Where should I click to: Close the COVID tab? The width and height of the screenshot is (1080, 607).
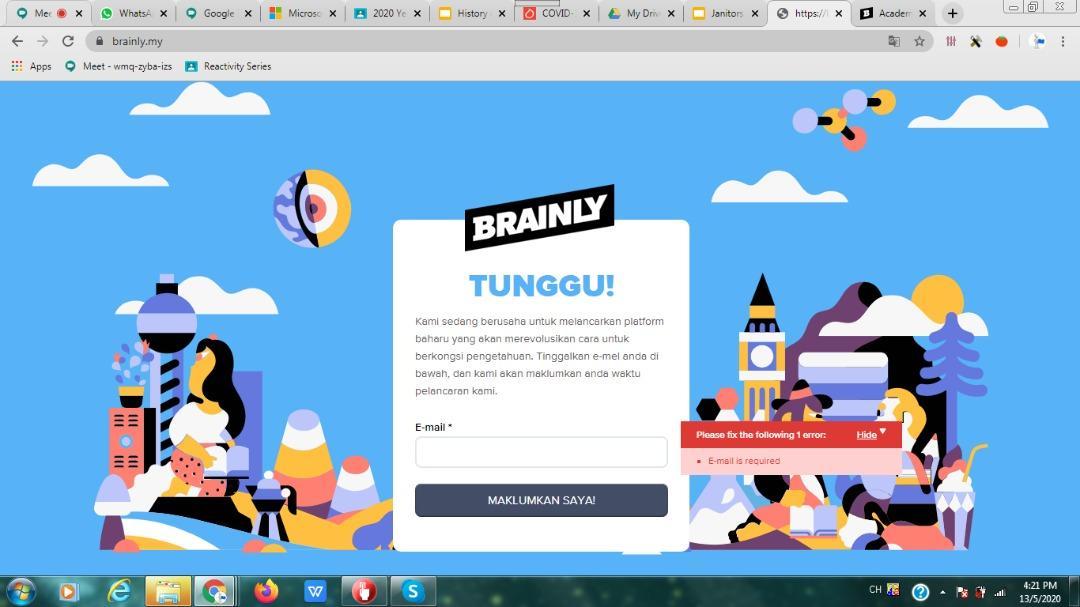[x=587, y=13]
